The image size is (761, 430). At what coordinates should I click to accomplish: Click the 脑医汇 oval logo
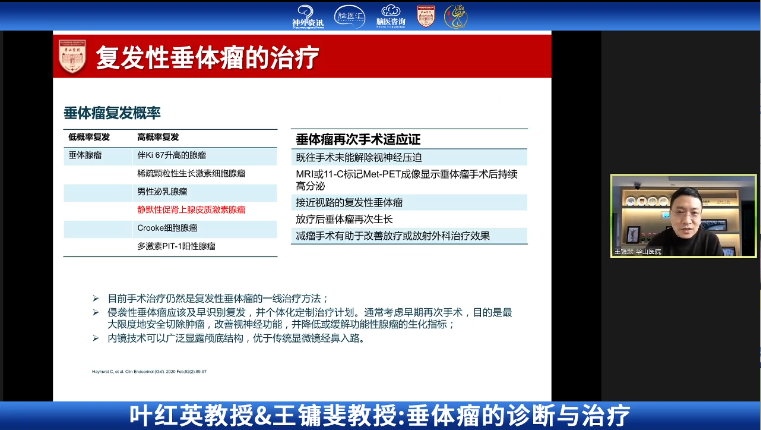click(349, 16)
